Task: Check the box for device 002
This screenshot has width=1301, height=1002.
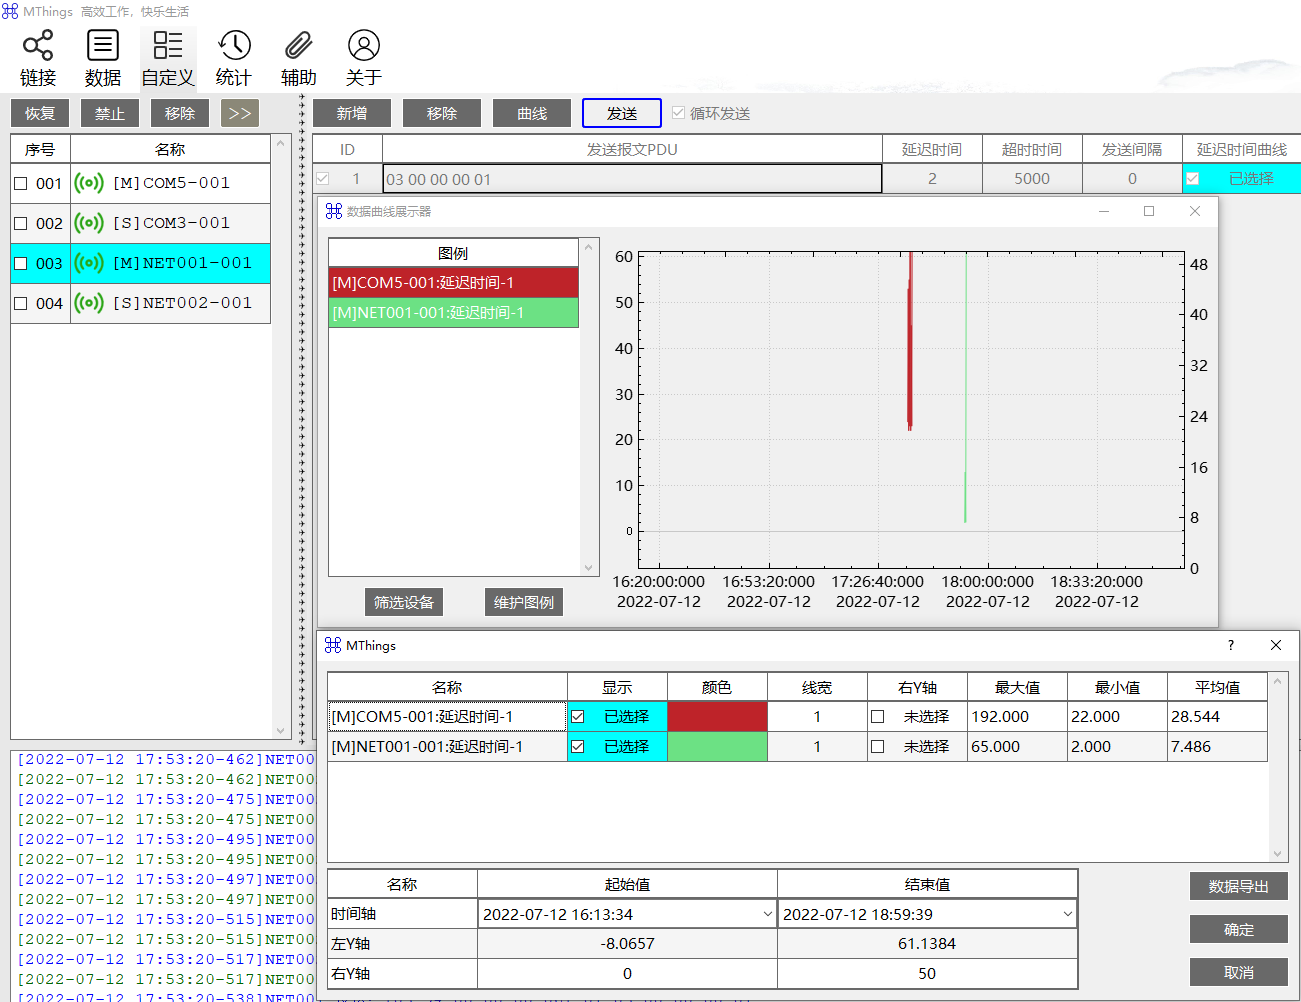Action: pos(21,224)
